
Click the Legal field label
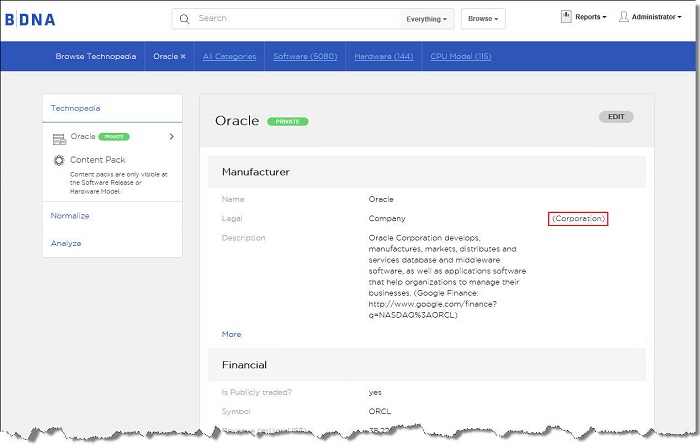[232, 218]
